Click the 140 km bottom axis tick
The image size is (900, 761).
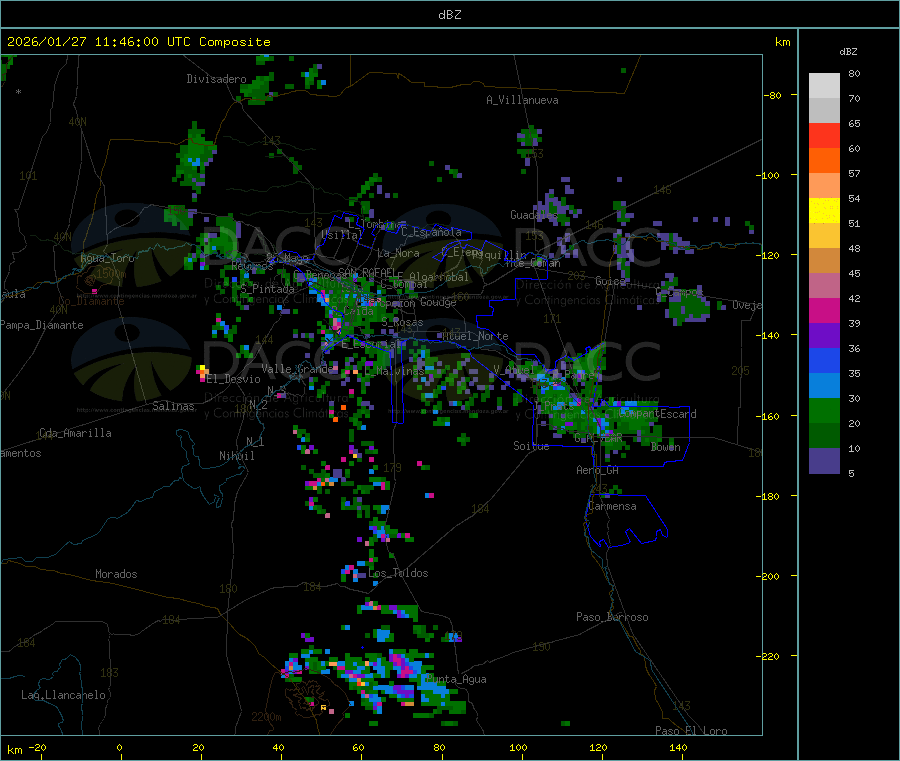[x=678, y=747]
